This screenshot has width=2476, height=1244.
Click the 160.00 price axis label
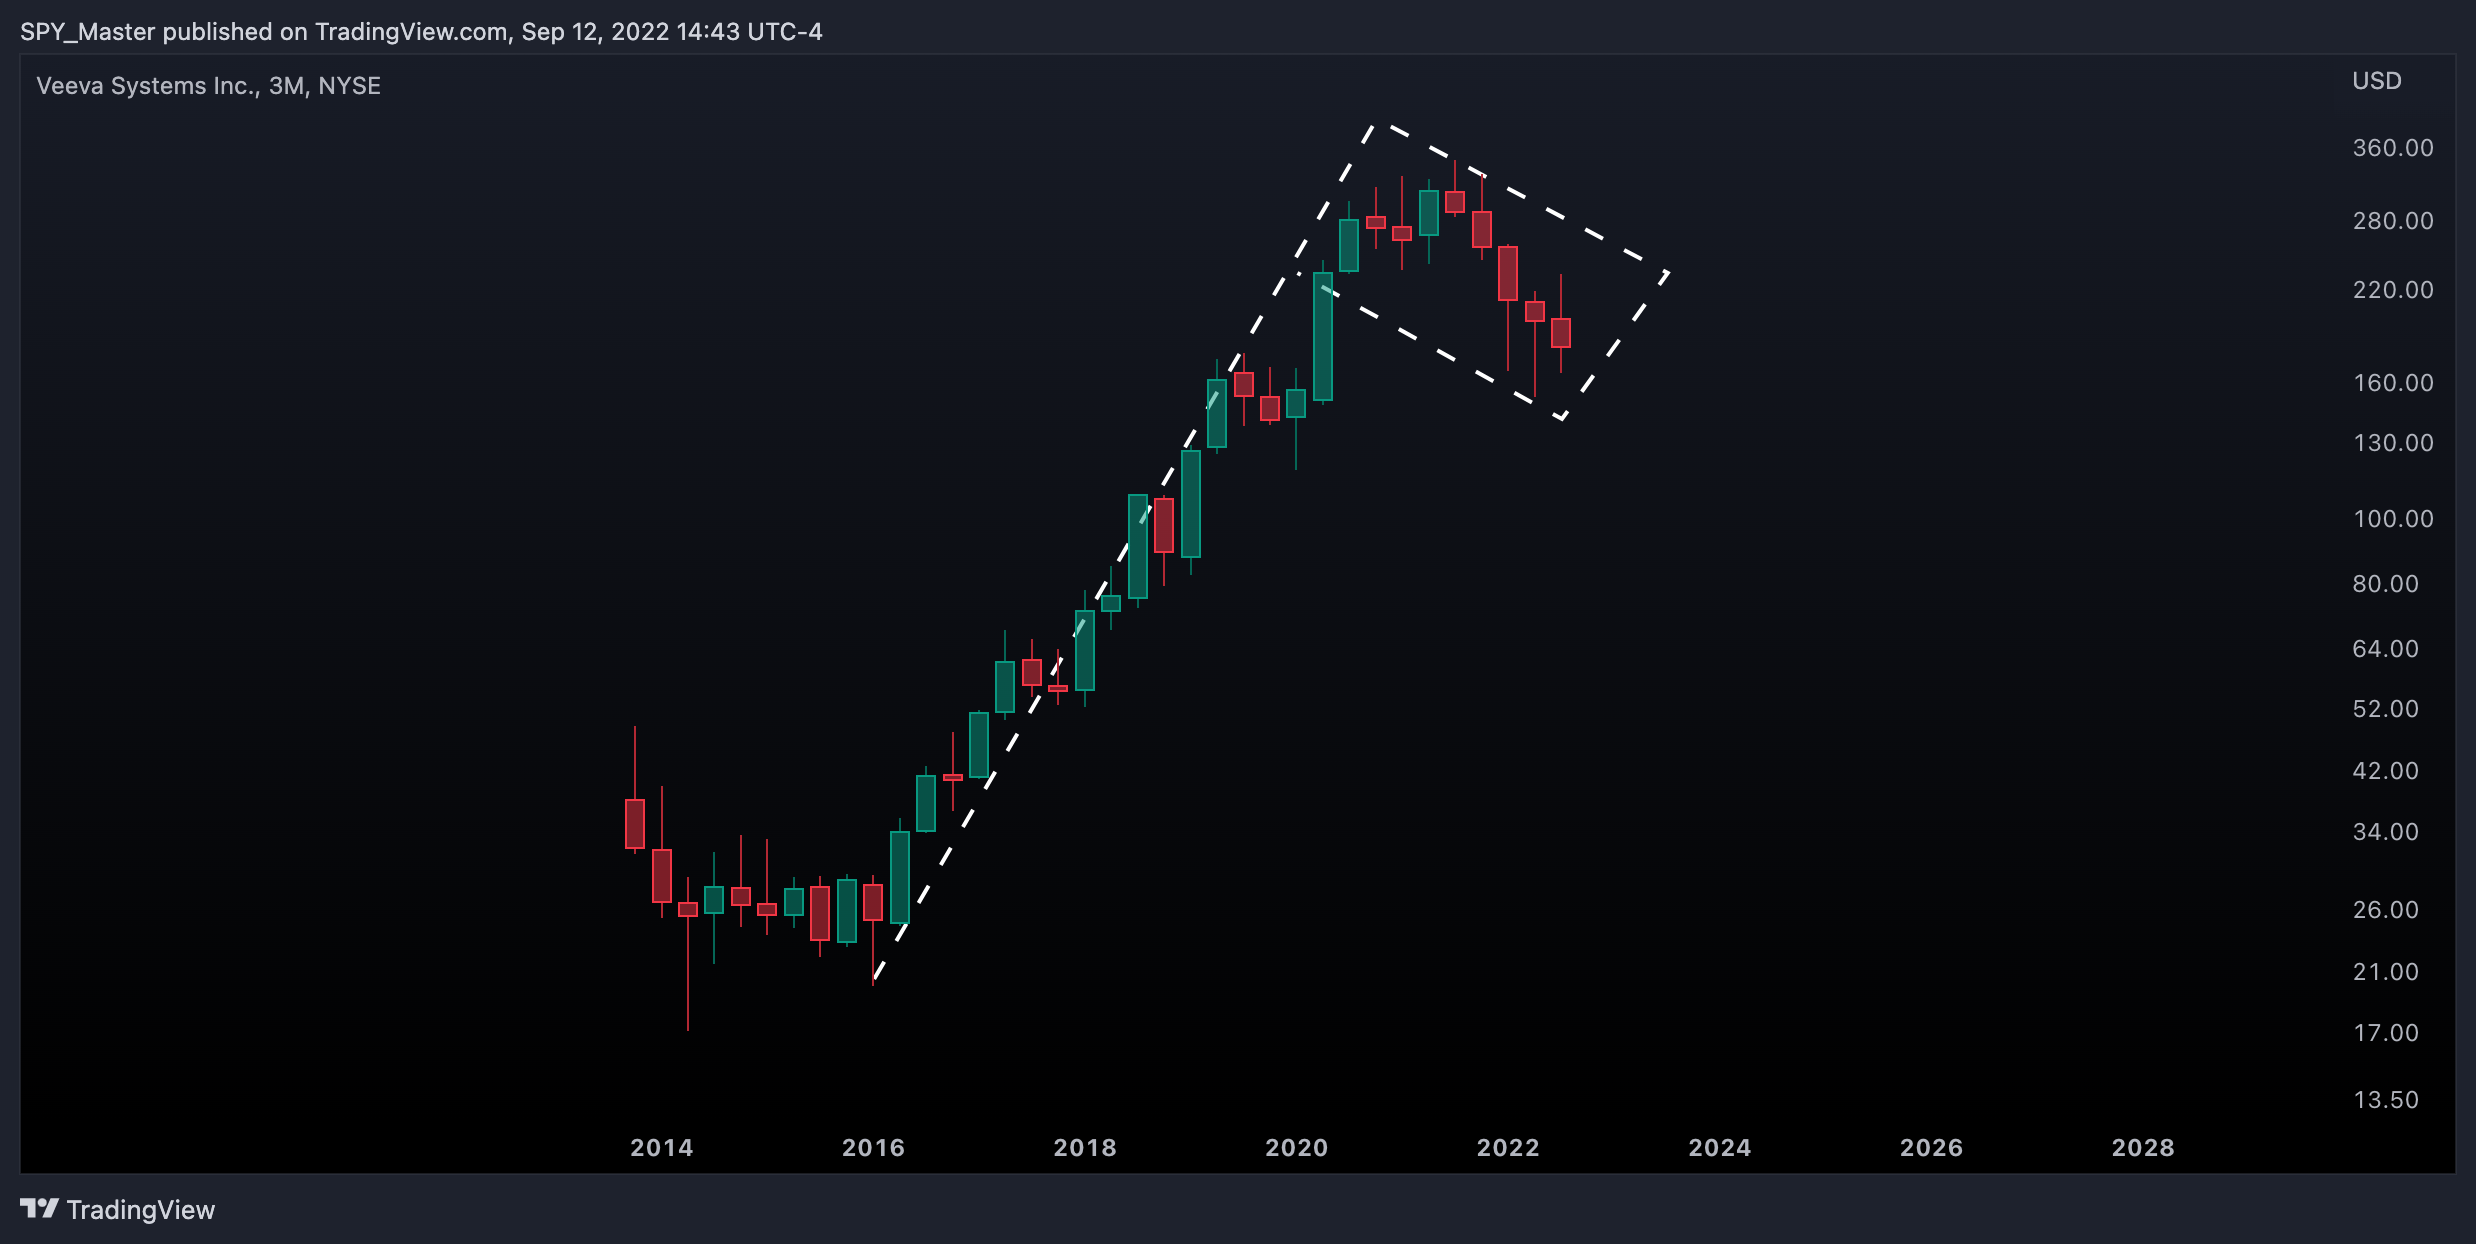coord(2393,383)
